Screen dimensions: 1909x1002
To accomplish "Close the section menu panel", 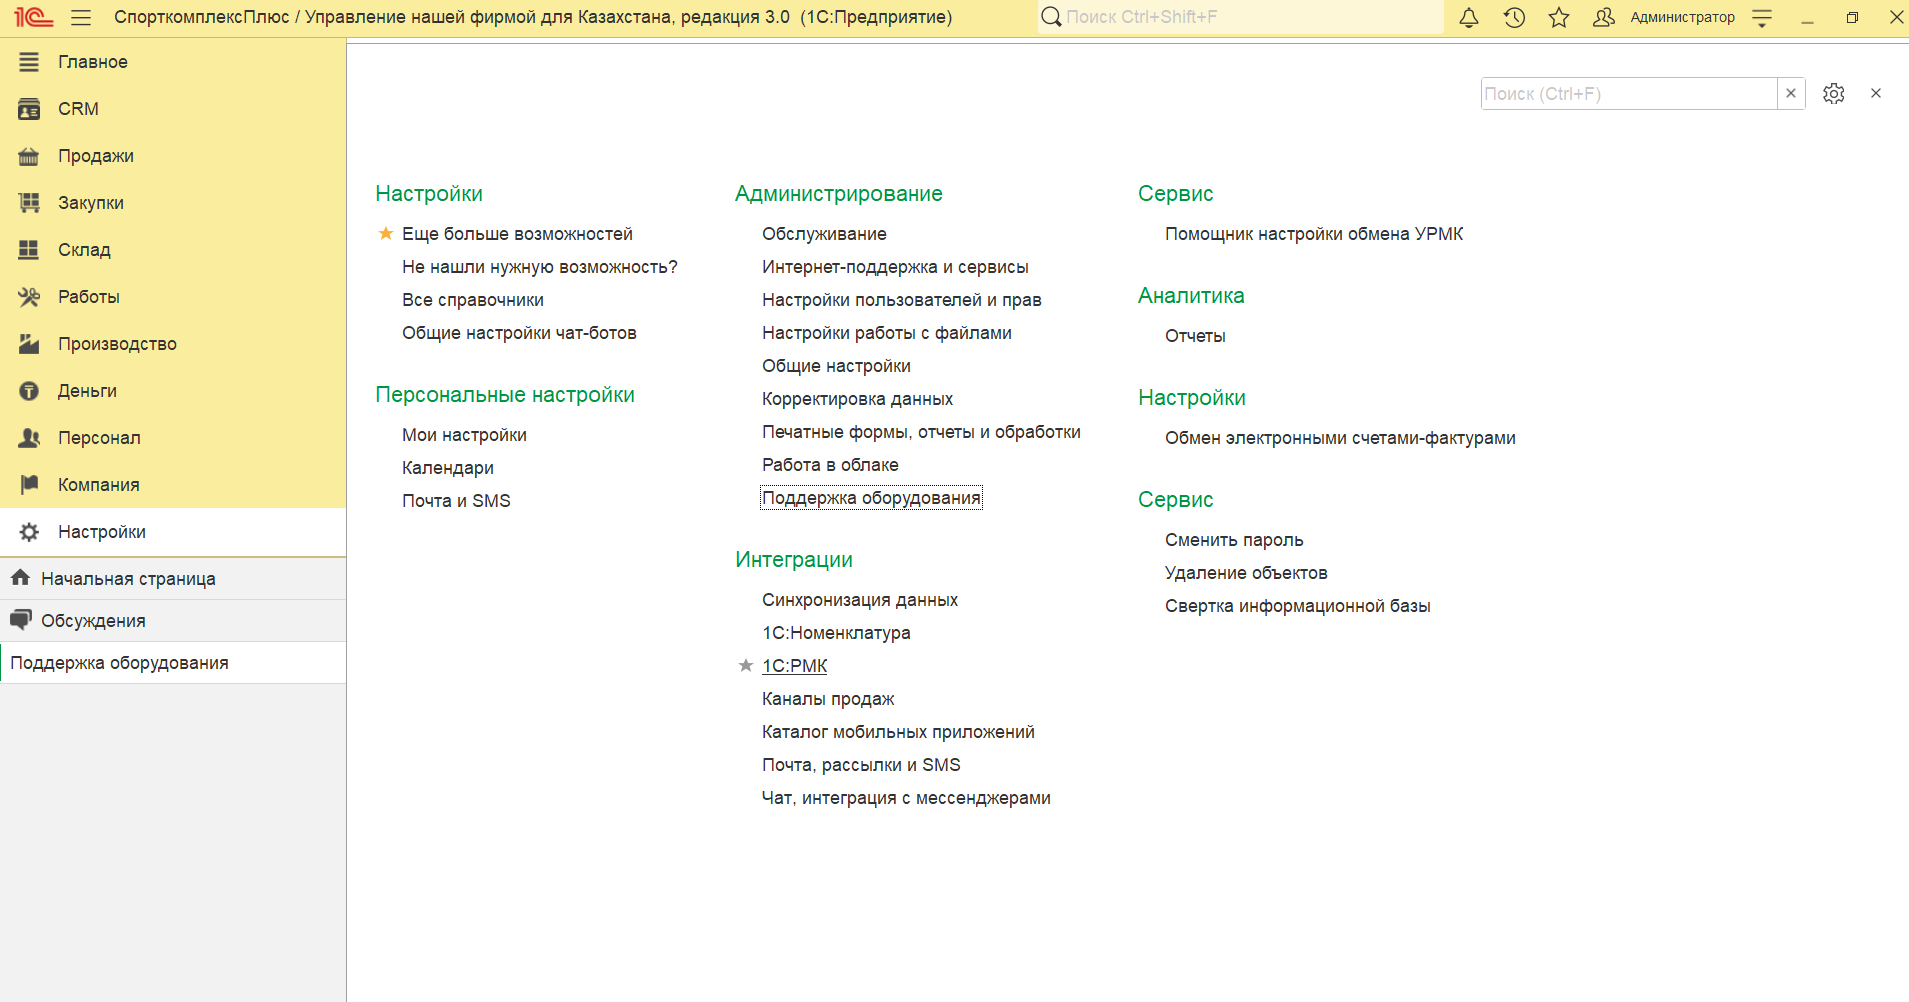I will click(1876, 93).
